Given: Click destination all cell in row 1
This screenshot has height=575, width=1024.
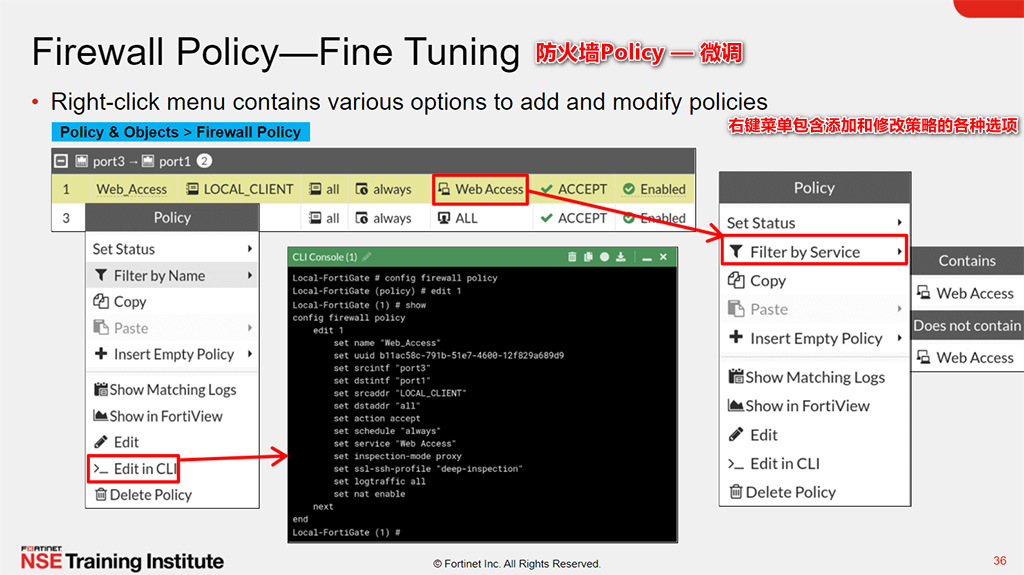Looking at the screenshot, I should tap(324, 189).
